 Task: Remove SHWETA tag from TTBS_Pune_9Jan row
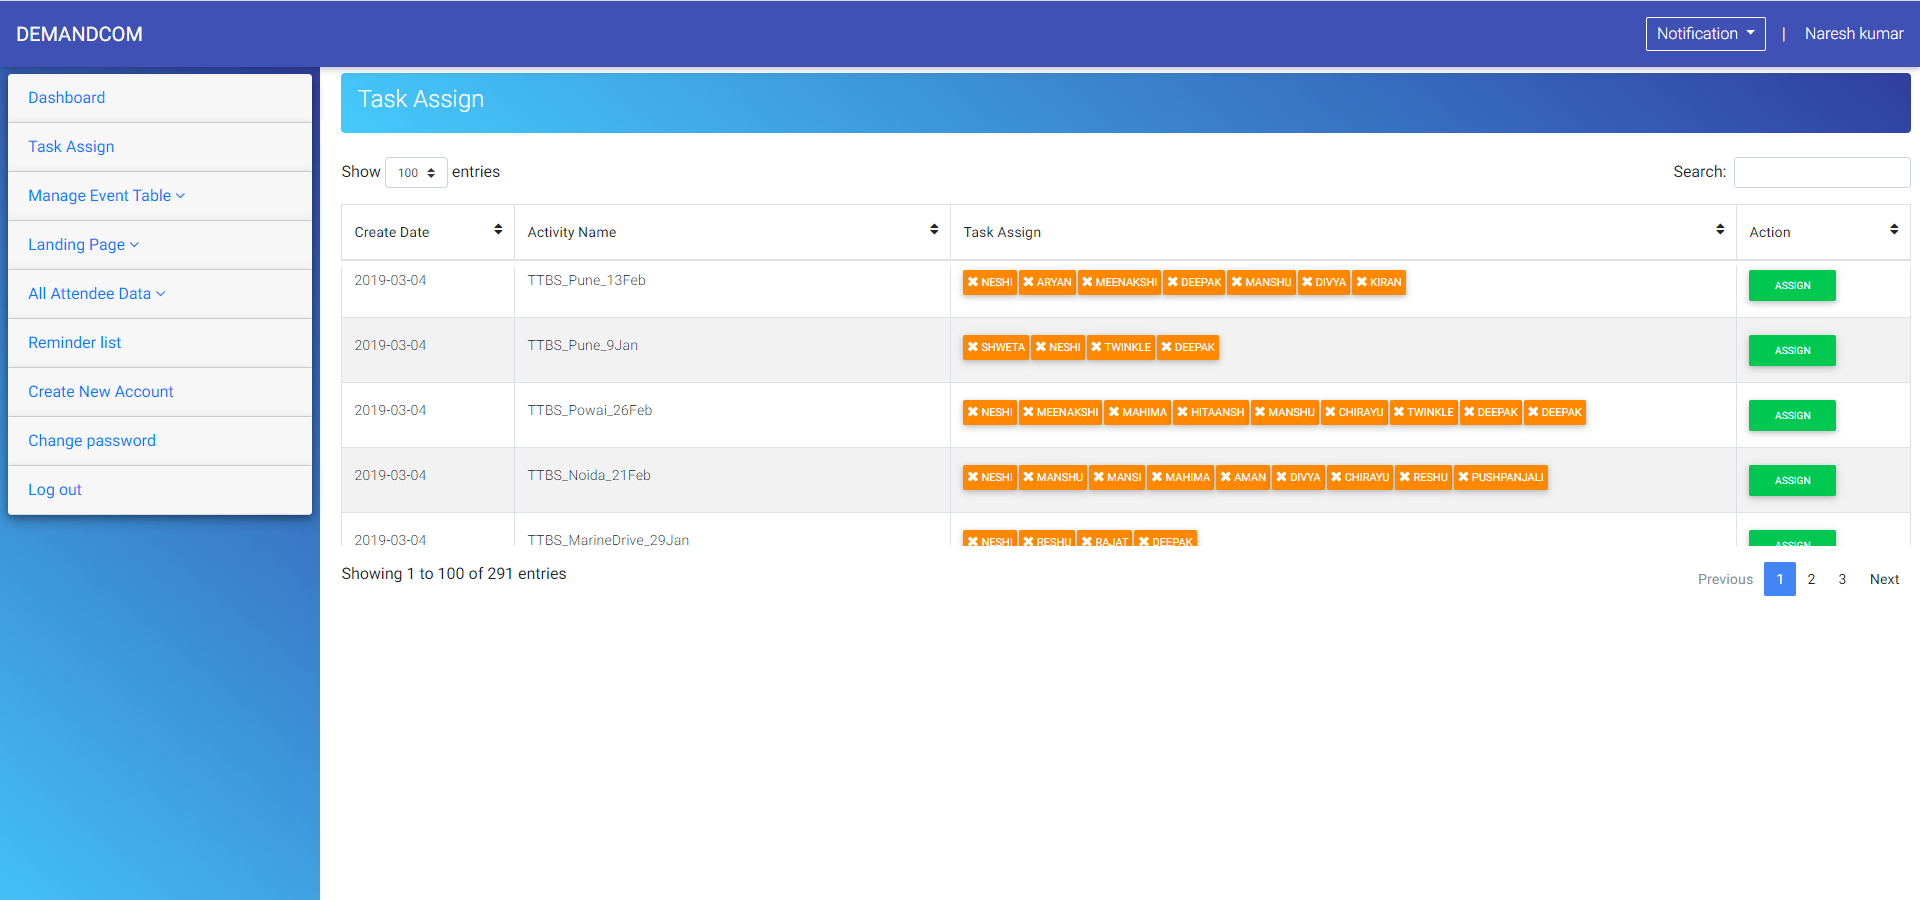point(972,348)
